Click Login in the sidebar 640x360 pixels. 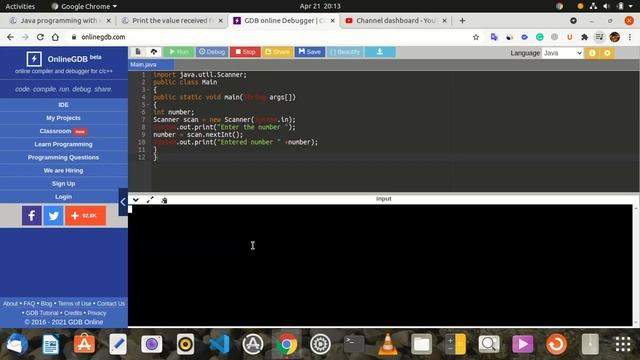click(x=63, y=196)
